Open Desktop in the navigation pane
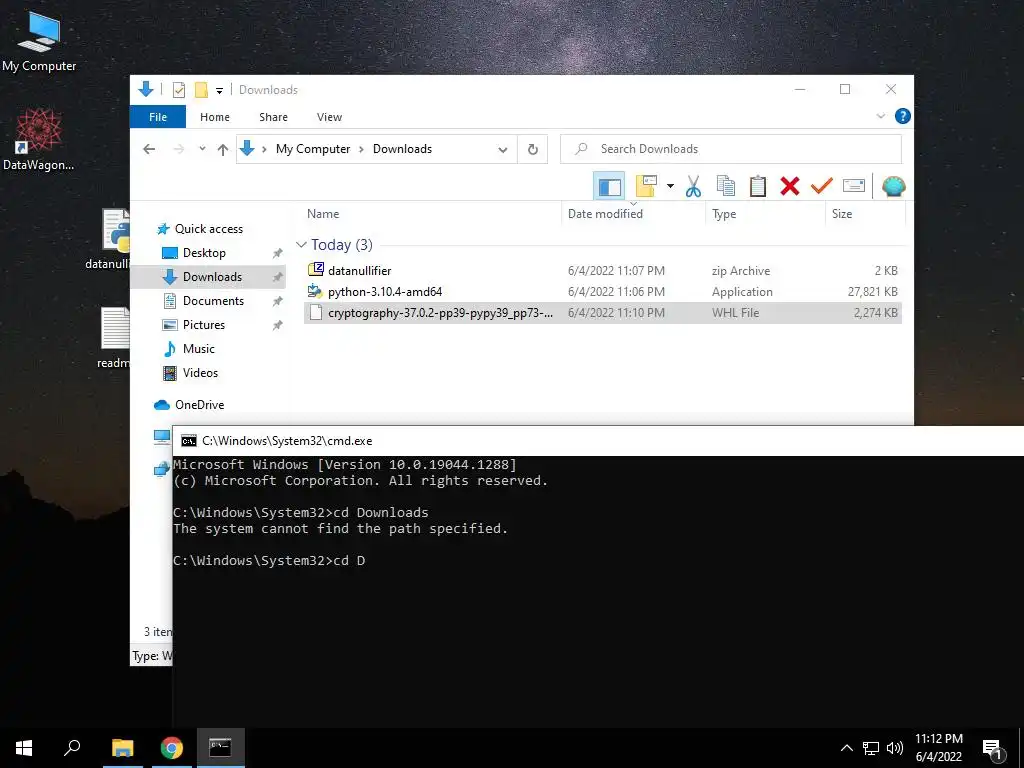Viewport: 1024px width, 768px height. pyautogui.click(x=204, y=253)
